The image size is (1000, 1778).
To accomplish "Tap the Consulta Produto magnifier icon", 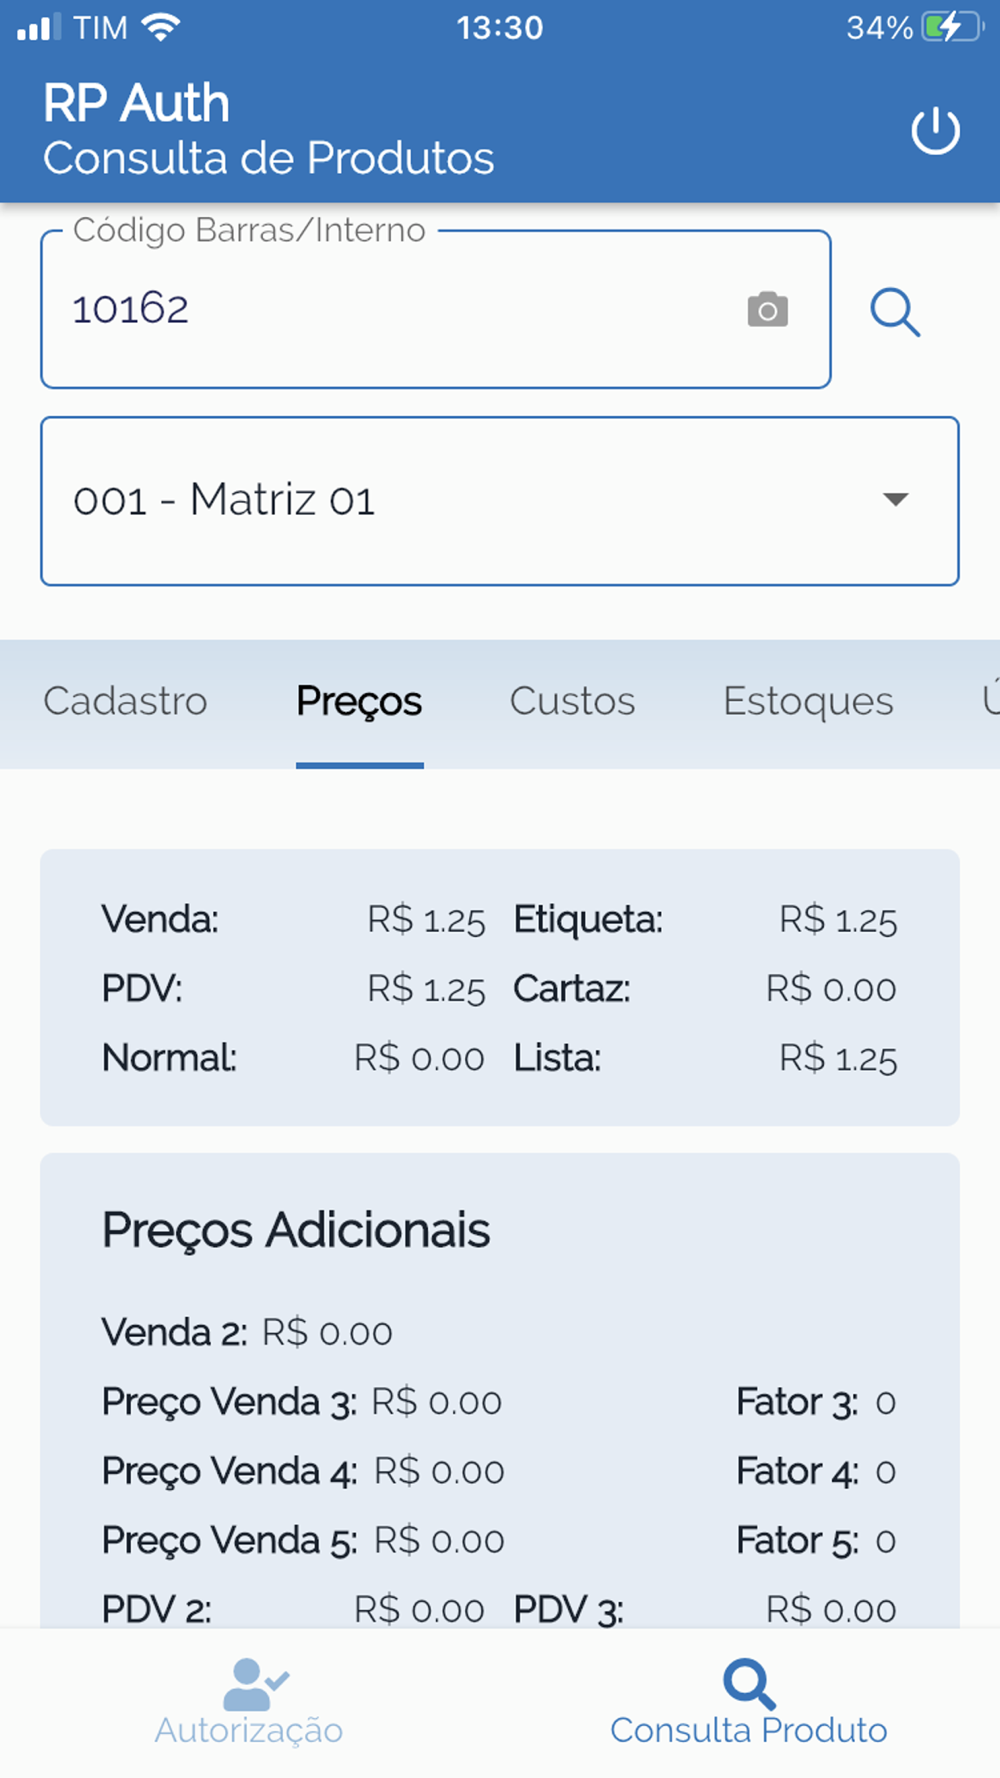I will pos(749,1685).
